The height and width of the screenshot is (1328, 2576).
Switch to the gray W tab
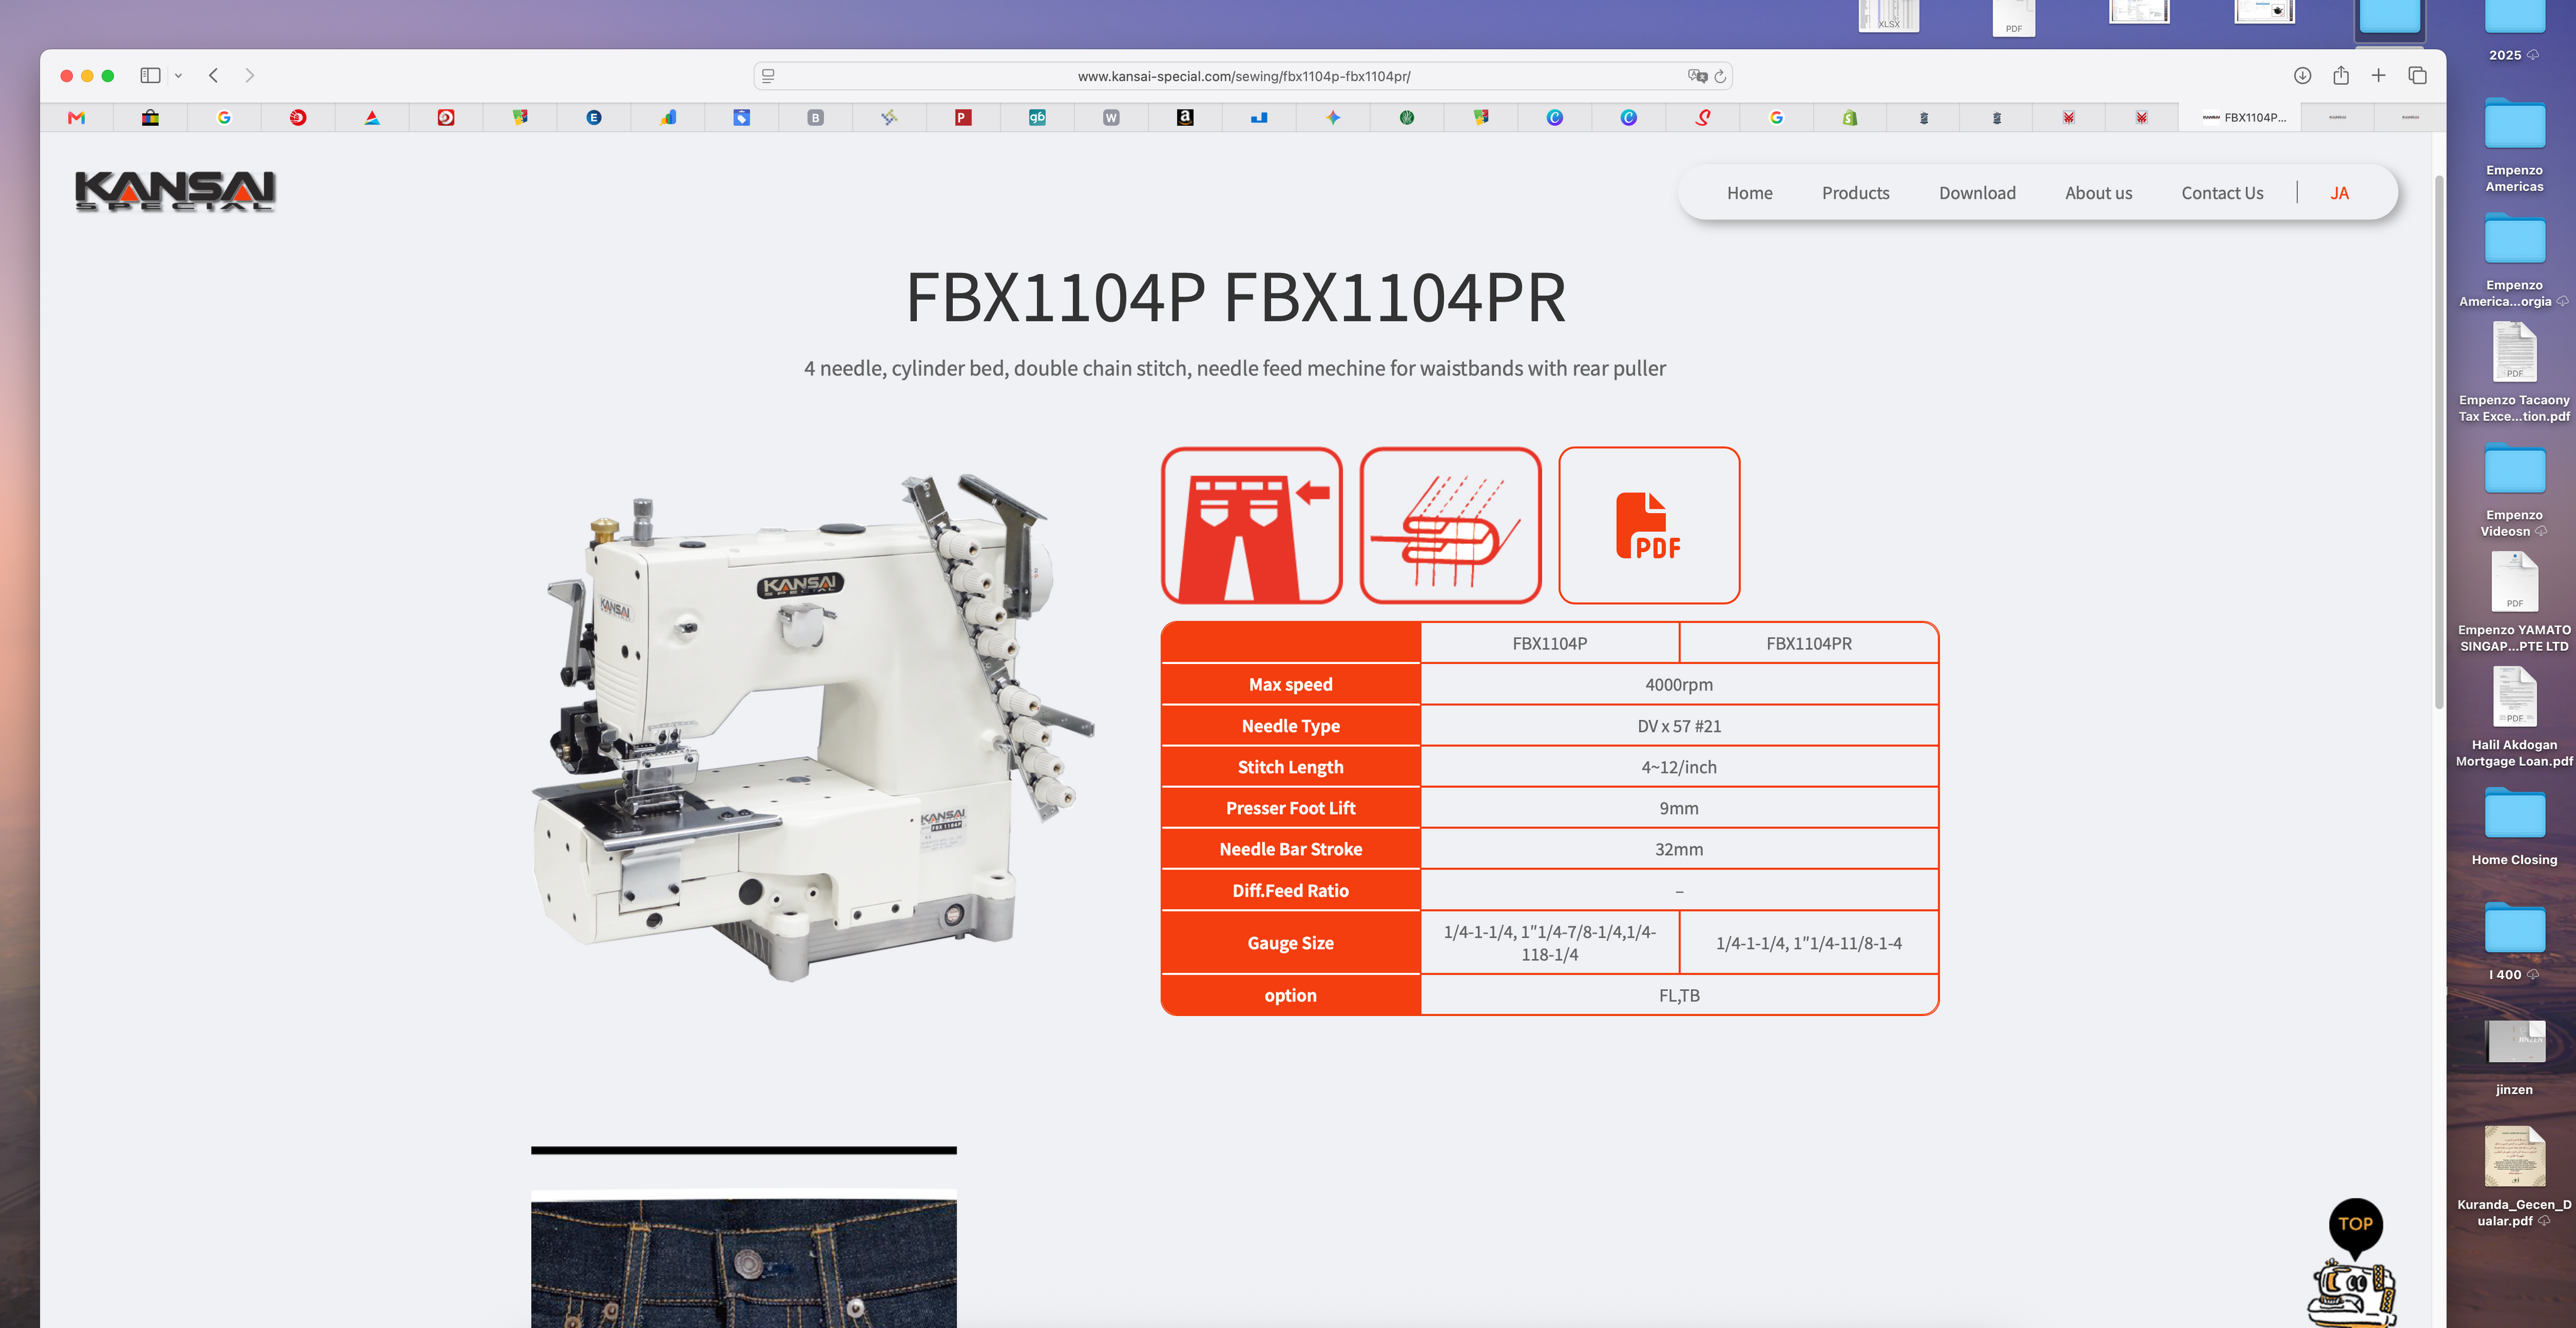tap(1111, 118)
